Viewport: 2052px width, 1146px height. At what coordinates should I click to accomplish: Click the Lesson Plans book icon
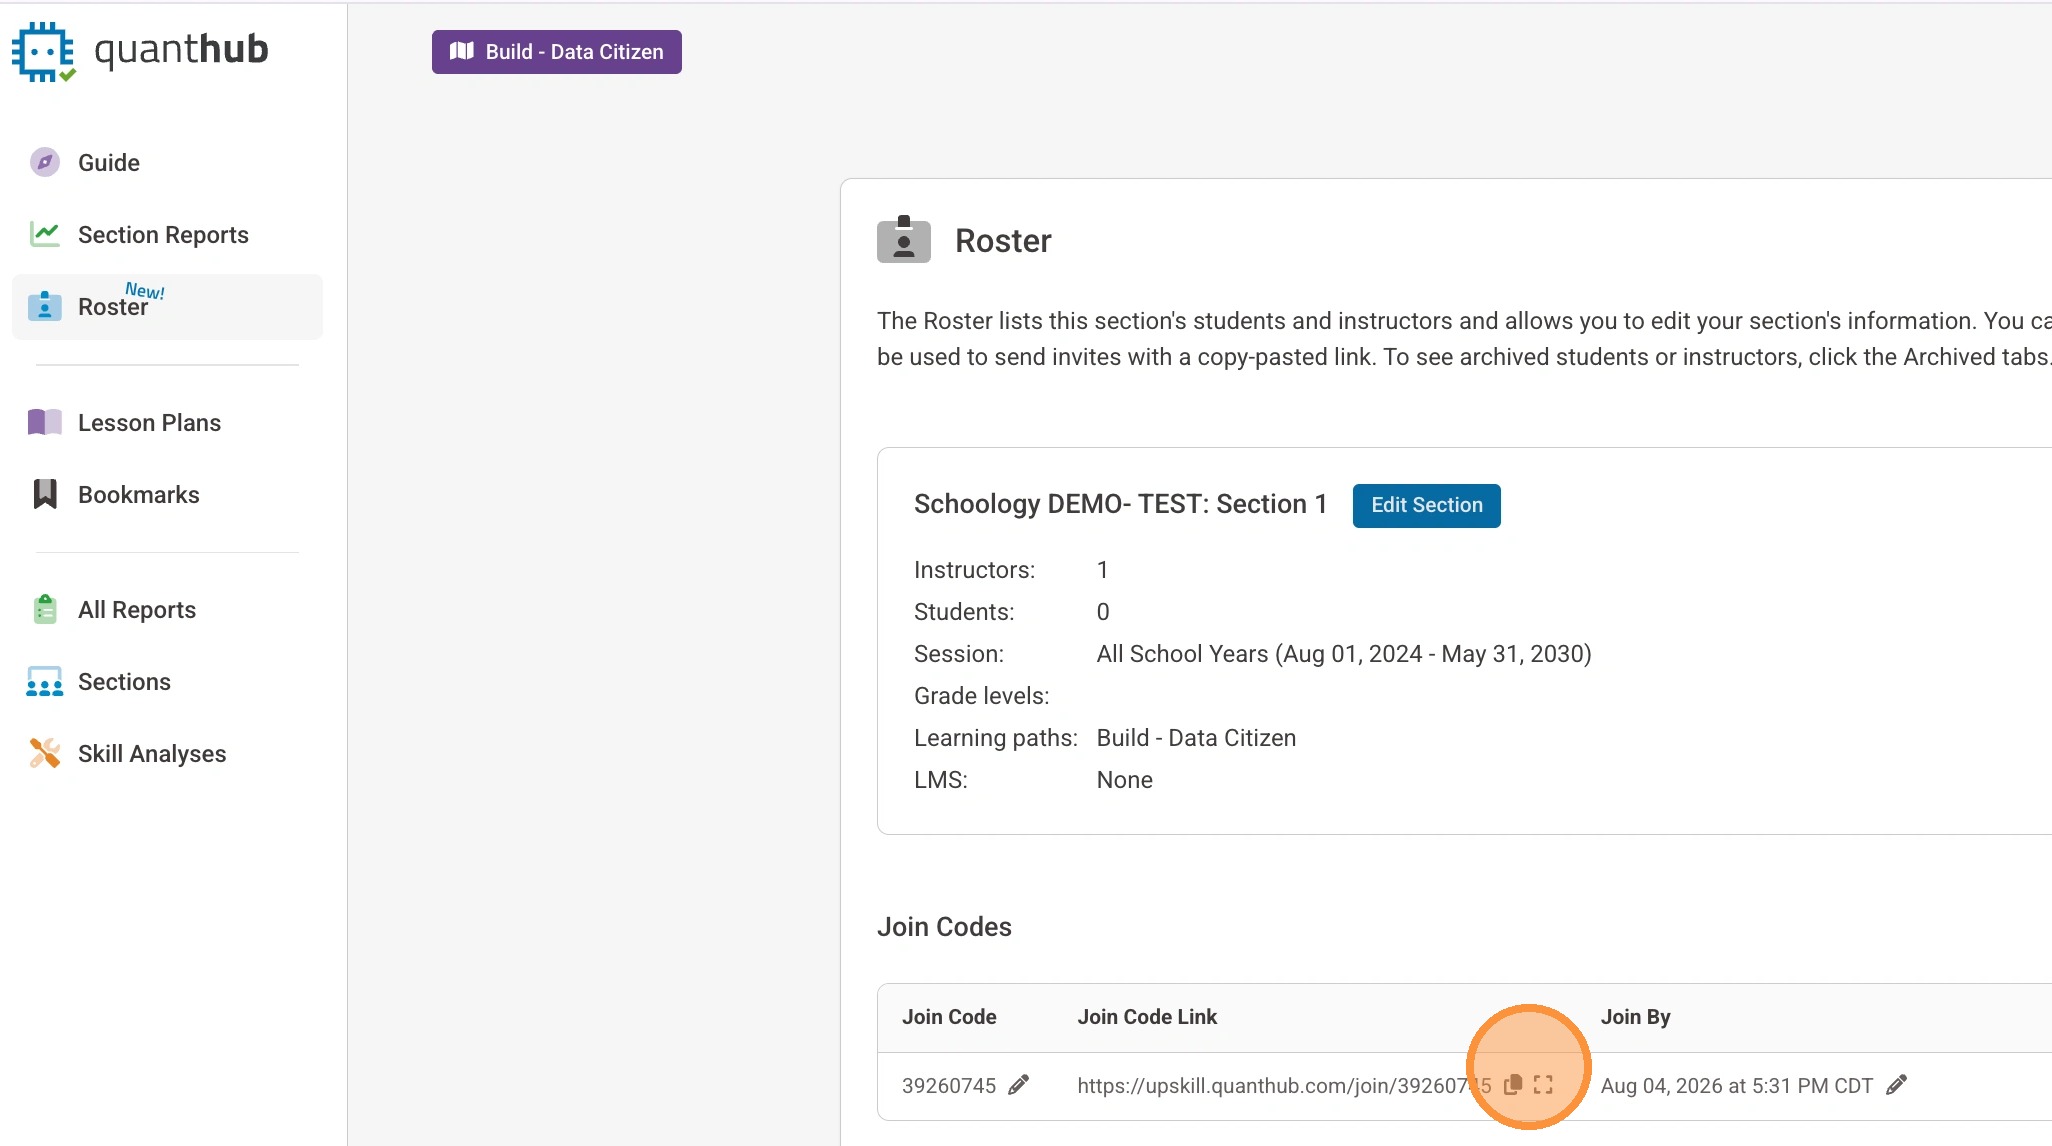pyautogui.click(x=44, y=423)
